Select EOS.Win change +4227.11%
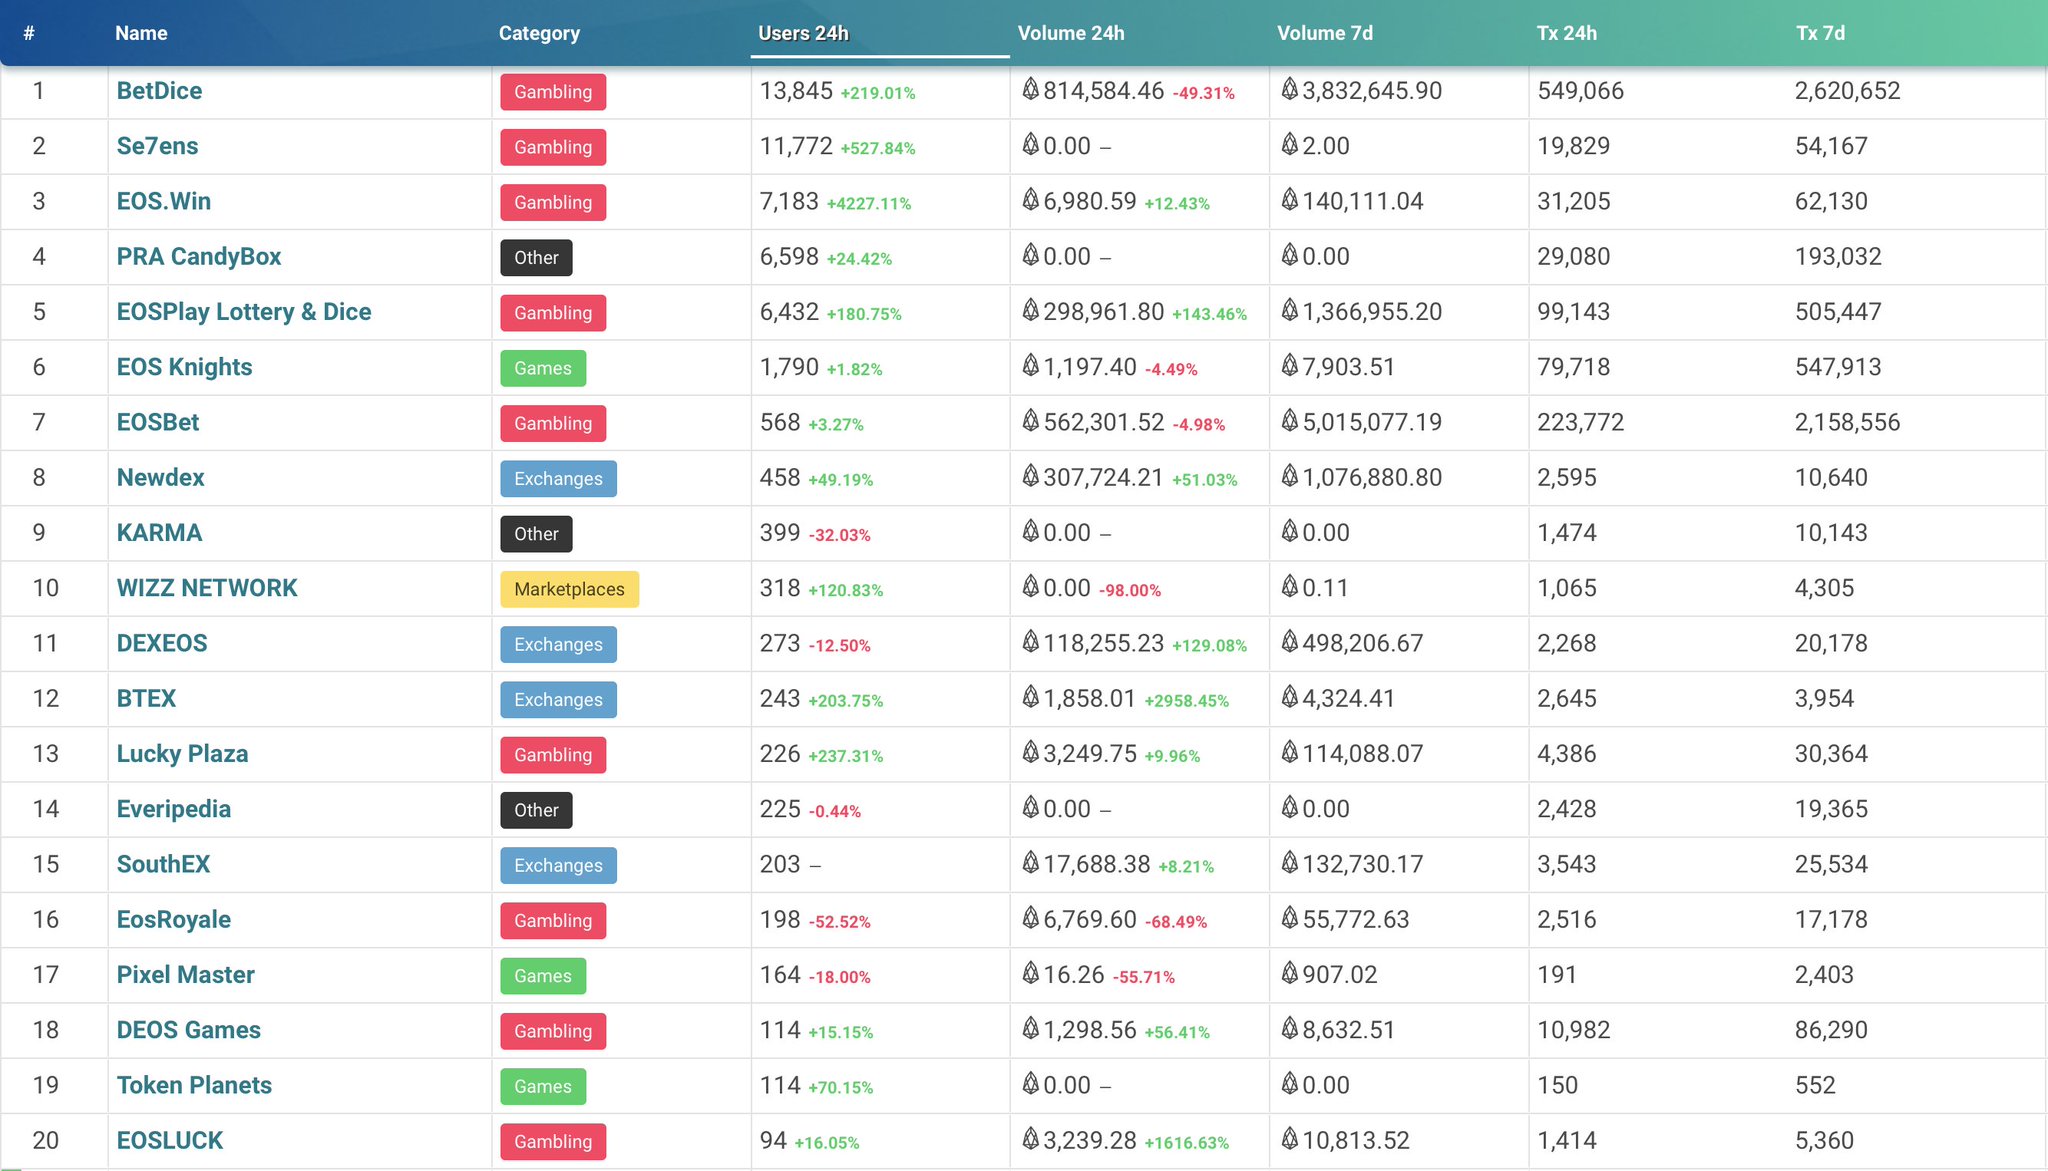 (x=869, y=203)
